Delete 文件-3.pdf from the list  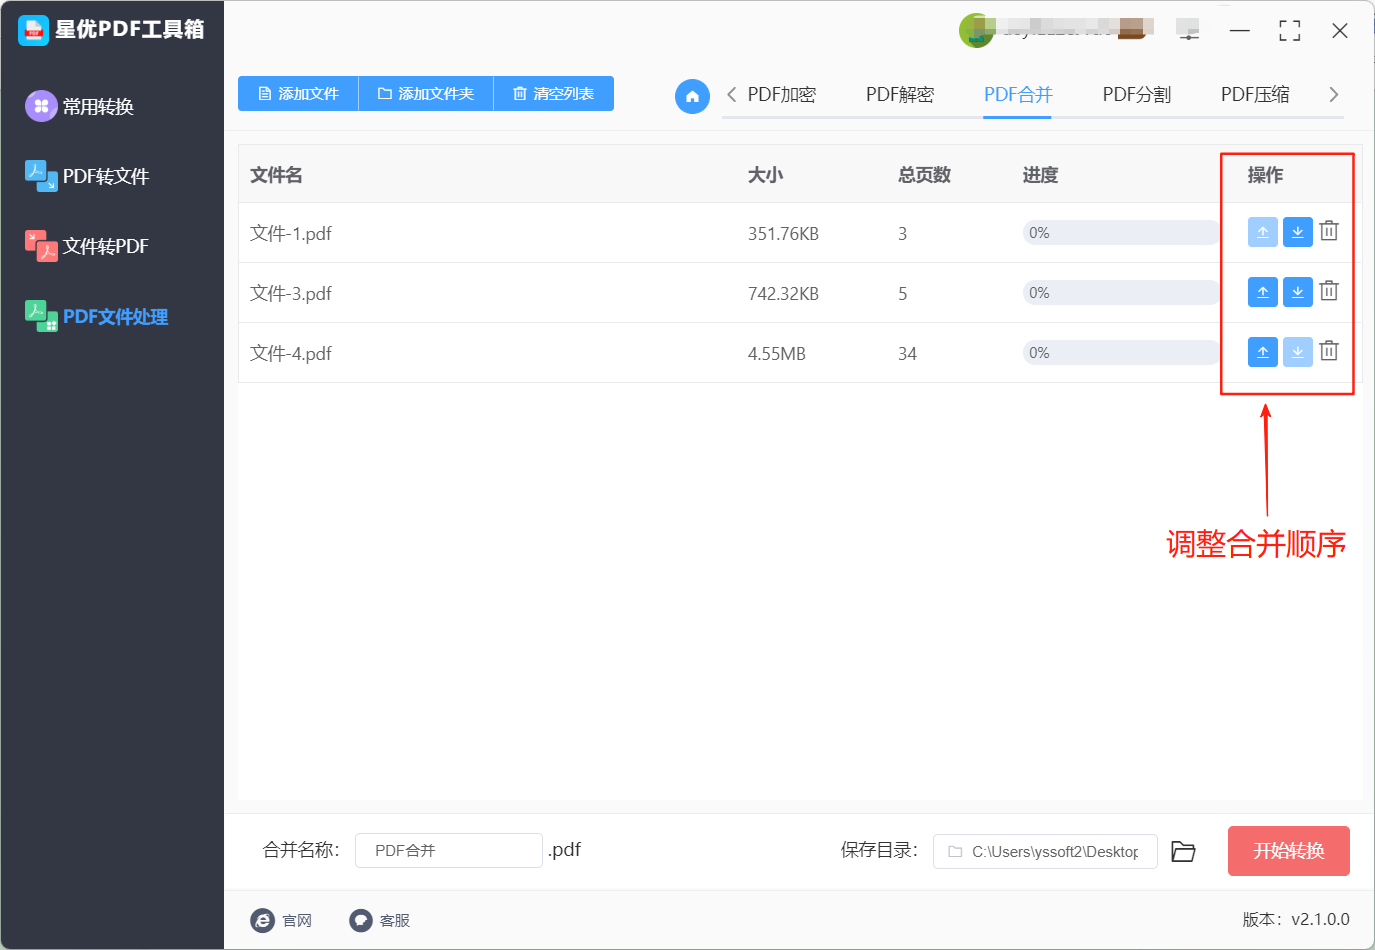point(1329,291)
